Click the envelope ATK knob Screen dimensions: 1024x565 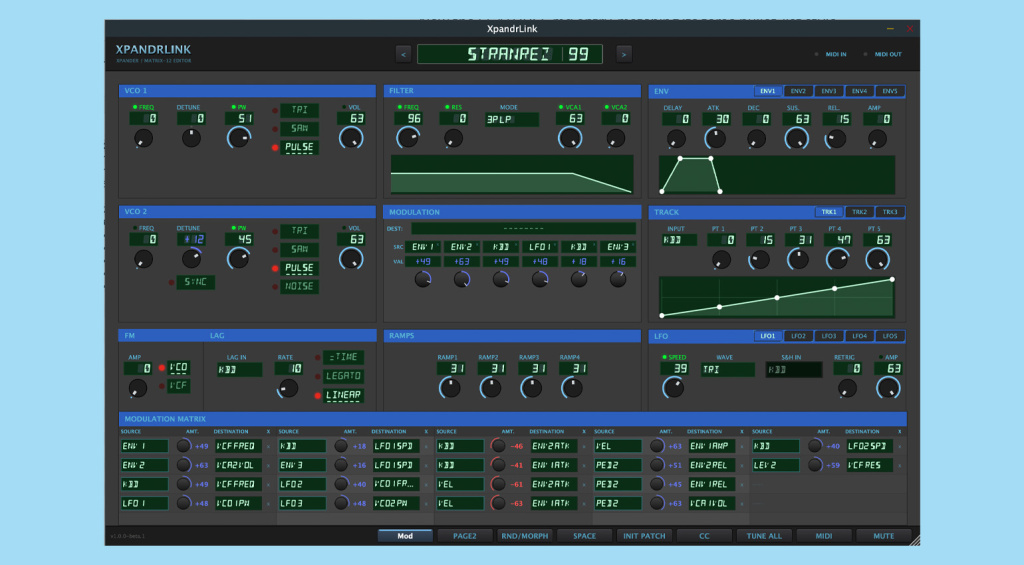[x=715, y=138]
